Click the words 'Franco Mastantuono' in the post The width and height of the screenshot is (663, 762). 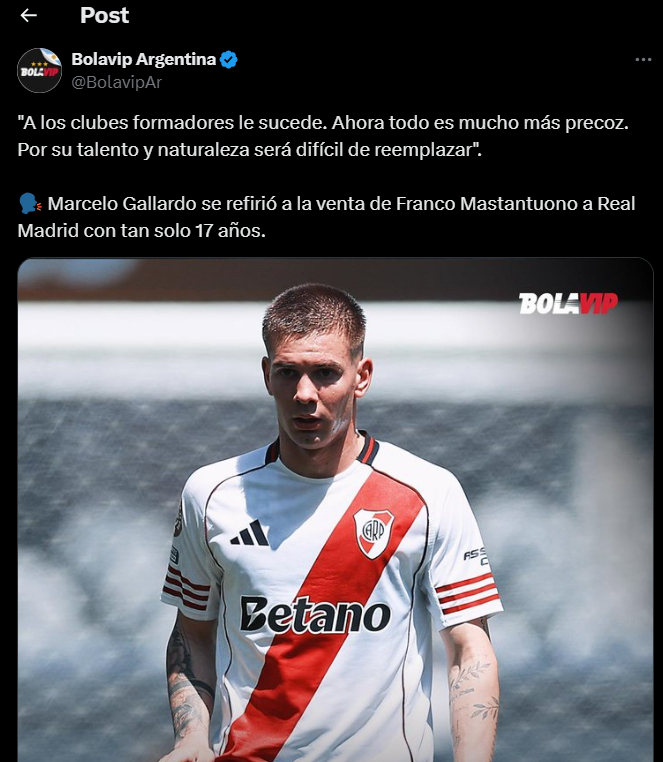[486, 204]
